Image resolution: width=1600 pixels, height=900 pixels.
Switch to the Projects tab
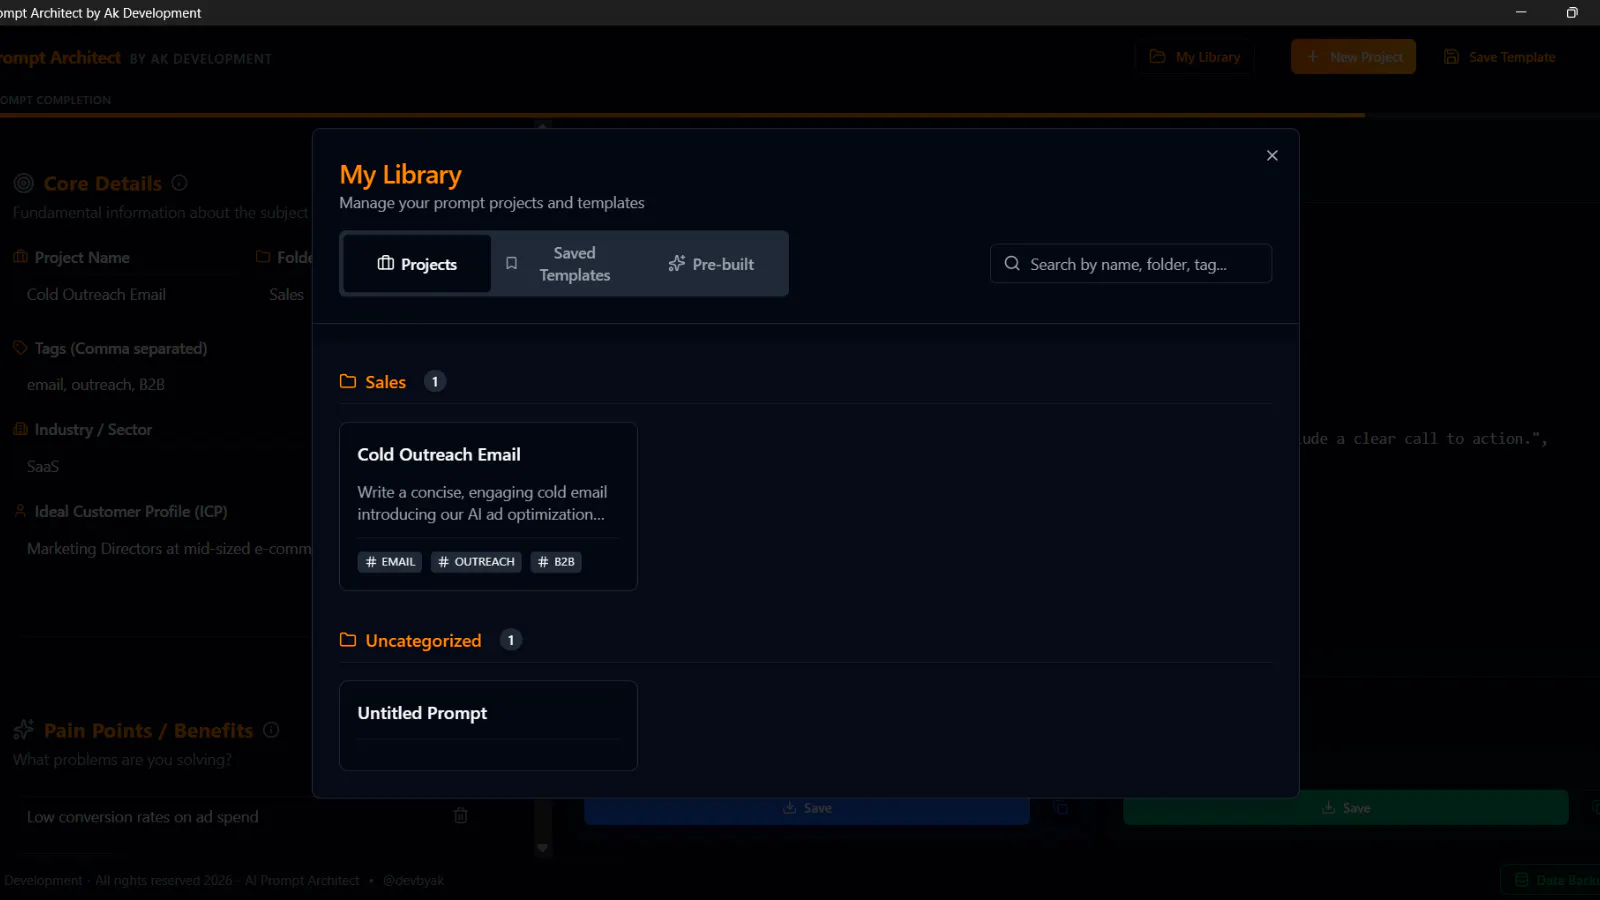(417, 264)
